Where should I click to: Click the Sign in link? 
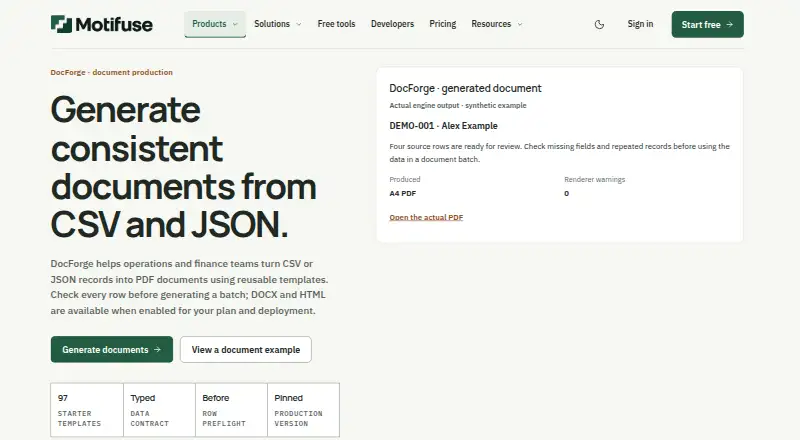point(640,24)
